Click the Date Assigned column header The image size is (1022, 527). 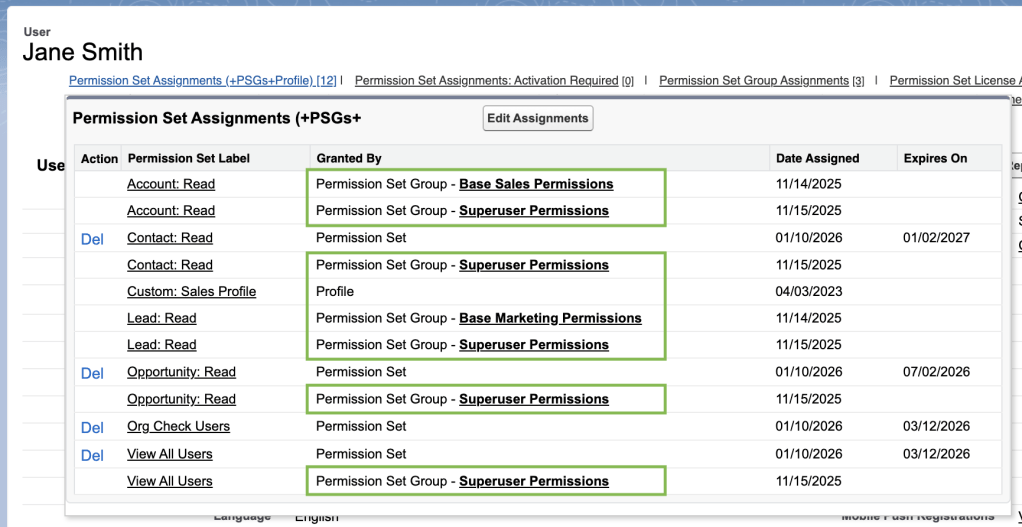pos(817,158)
